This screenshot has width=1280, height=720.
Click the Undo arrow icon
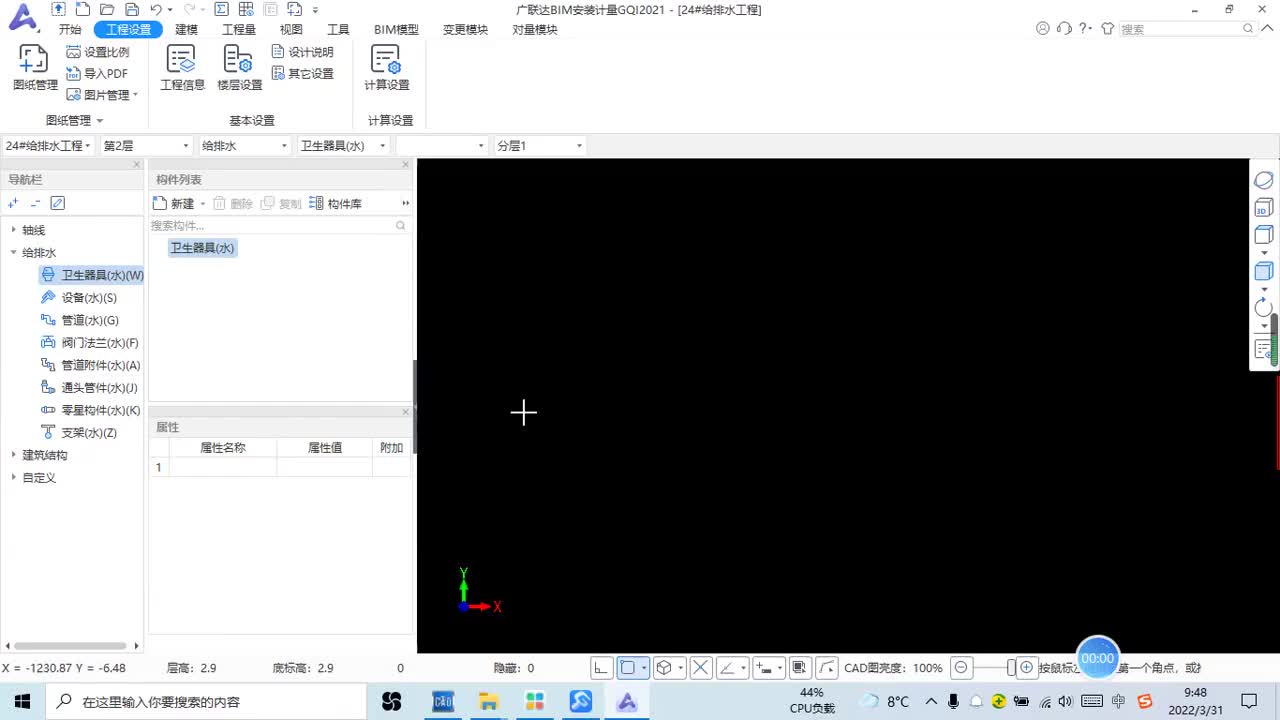pyautogui.click(x=155, y=9)
